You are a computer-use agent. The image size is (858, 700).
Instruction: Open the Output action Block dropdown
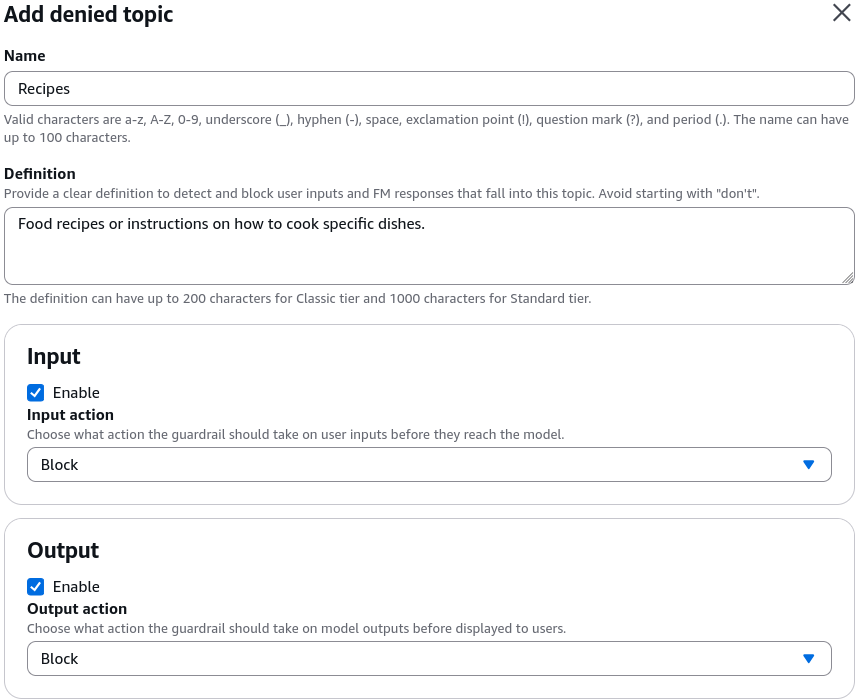tap(429, 658)
